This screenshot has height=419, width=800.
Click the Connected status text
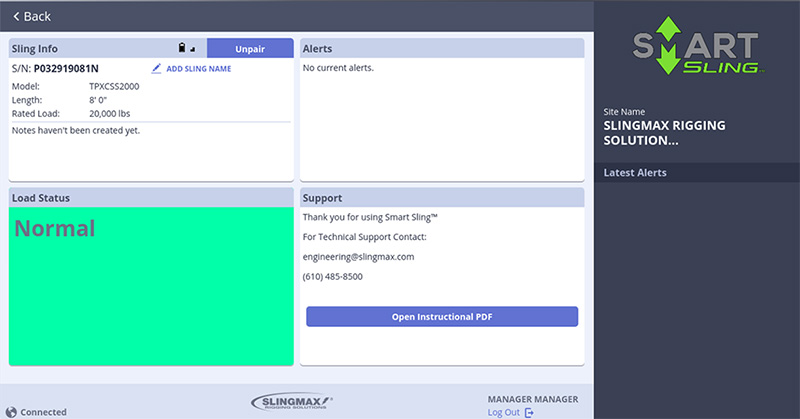[x=43, y=412]
